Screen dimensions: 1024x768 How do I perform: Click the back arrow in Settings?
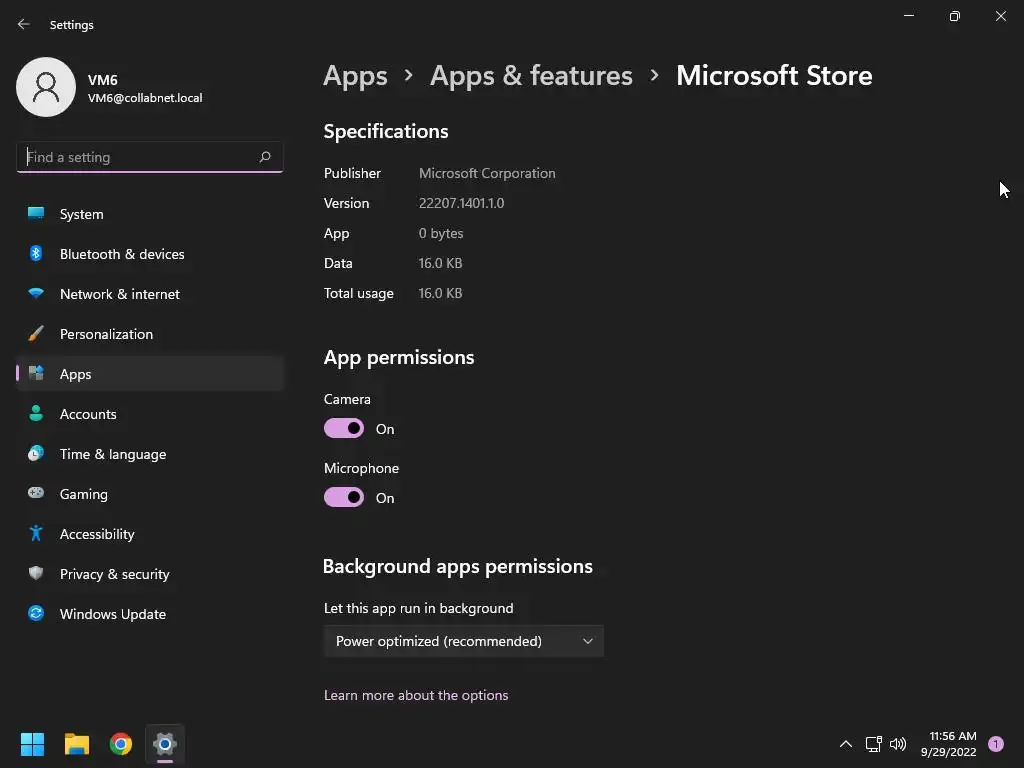pos(24,24)
